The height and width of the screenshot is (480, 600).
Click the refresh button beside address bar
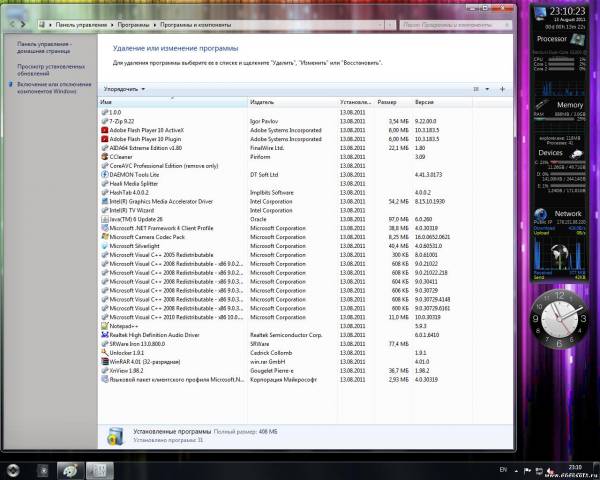click(x=390, y=25)
